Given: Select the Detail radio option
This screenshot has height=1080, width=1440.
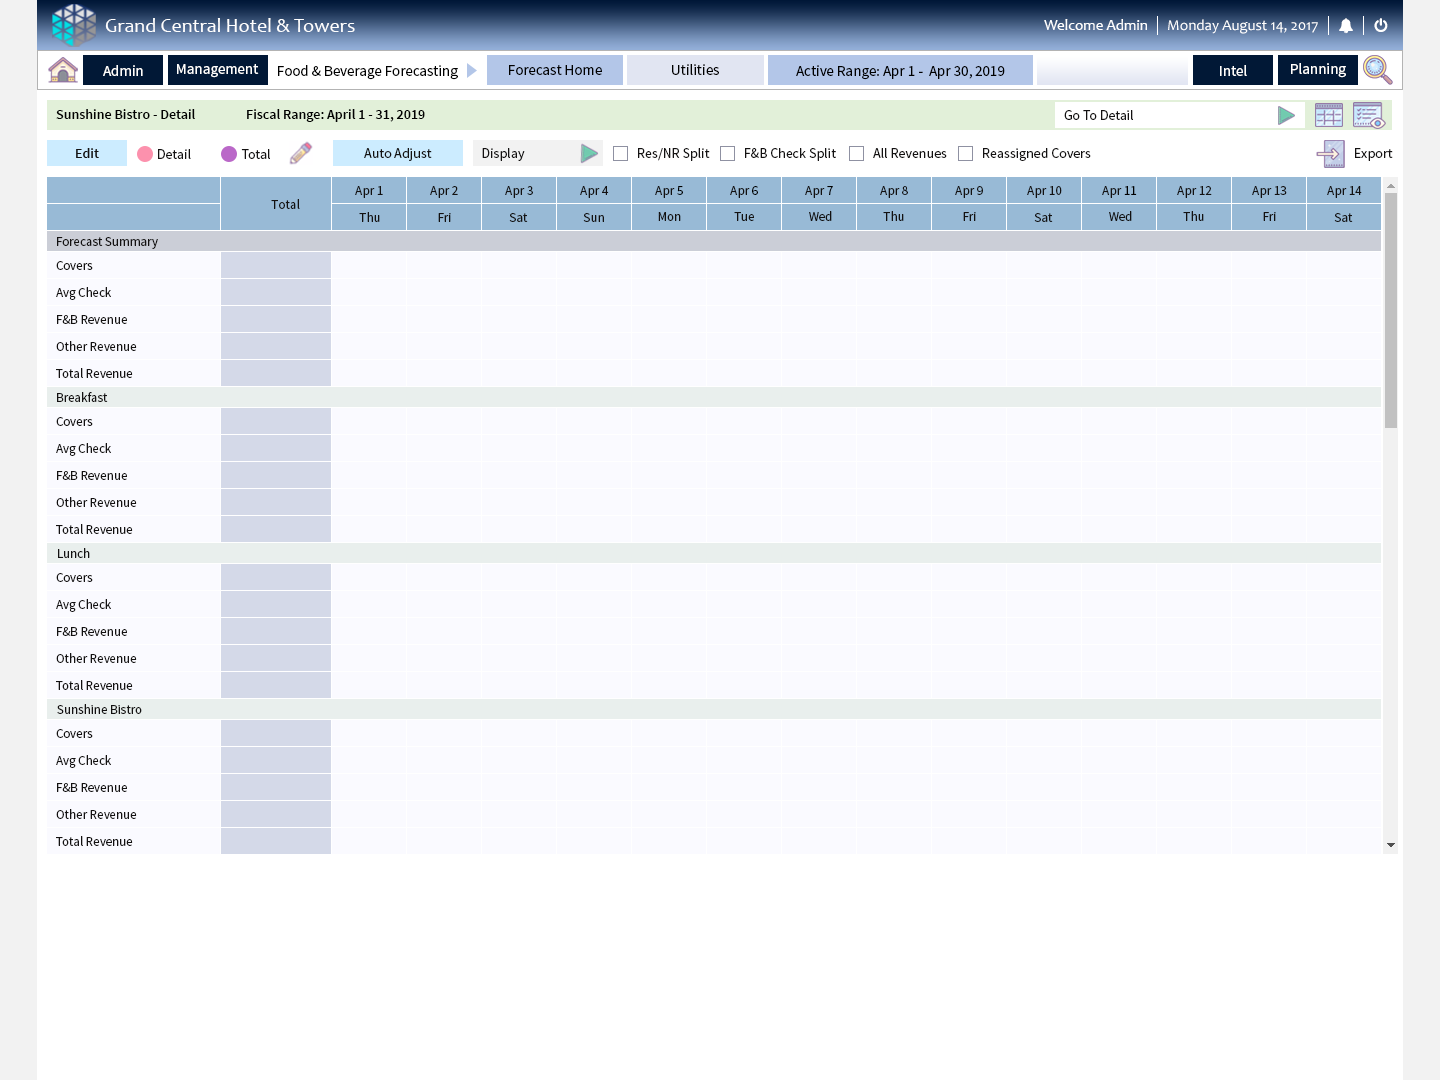Looking at the screenshot, I should pyautogui.click(x=145, y=154).
